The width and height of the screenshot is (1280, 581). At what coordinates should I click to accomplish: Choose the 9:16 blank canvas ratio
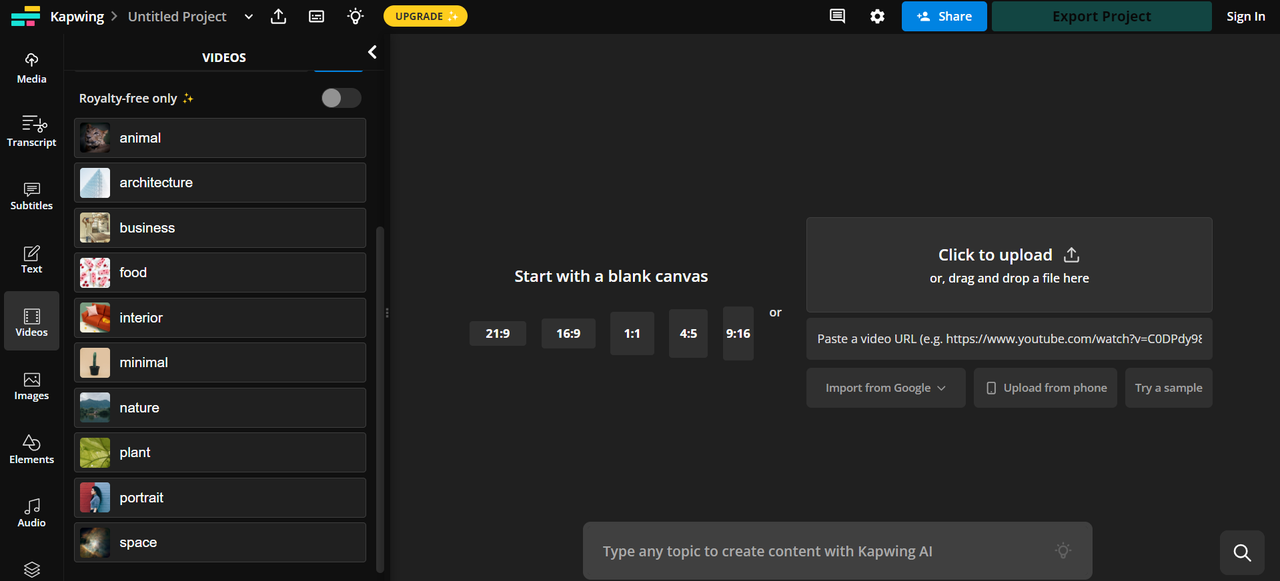coord(738,333)
